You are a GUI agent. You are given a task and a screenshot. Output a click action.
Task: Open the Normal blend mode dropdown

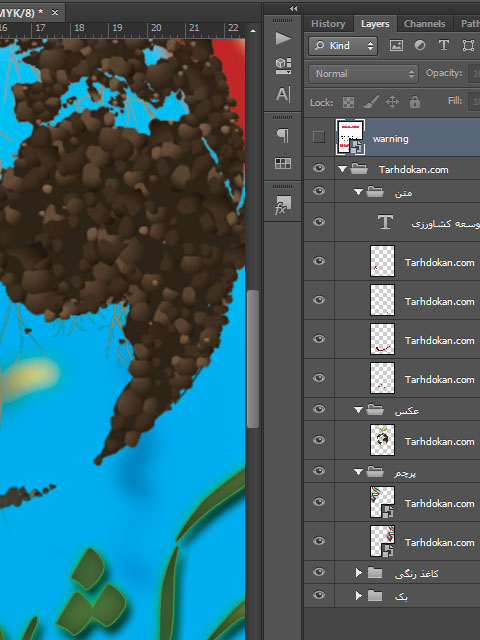363,74
